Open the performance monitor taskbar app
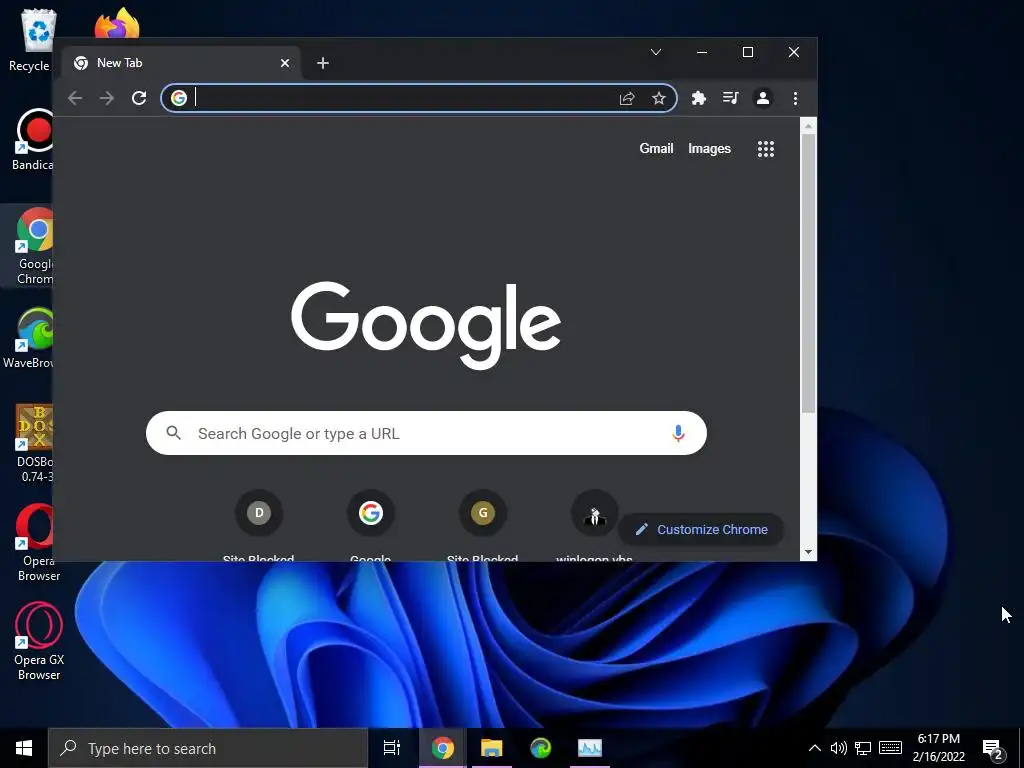 coord(590,748)
